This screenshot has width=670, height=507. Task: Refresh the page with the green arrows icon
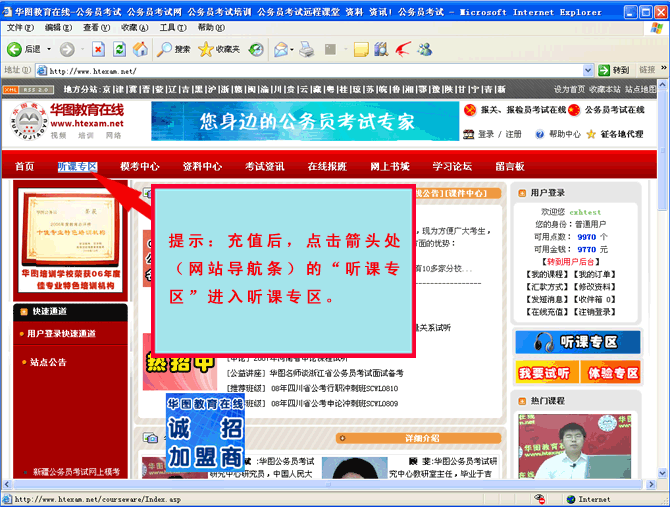[119, 49]
